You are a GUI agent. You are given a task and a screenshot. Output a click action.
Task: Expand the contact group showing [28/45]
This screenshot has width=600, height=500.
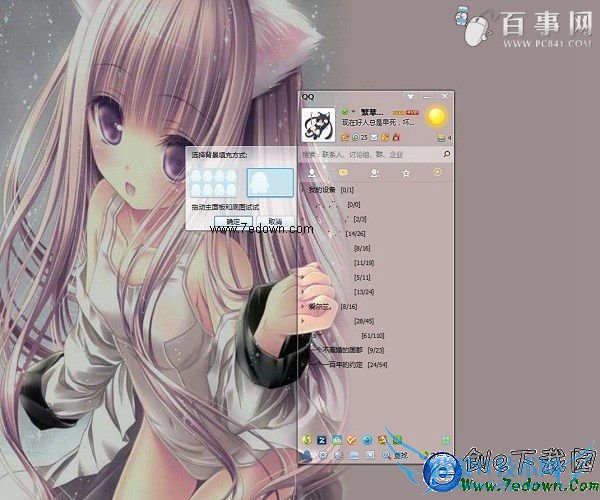(x=376, y=321)
